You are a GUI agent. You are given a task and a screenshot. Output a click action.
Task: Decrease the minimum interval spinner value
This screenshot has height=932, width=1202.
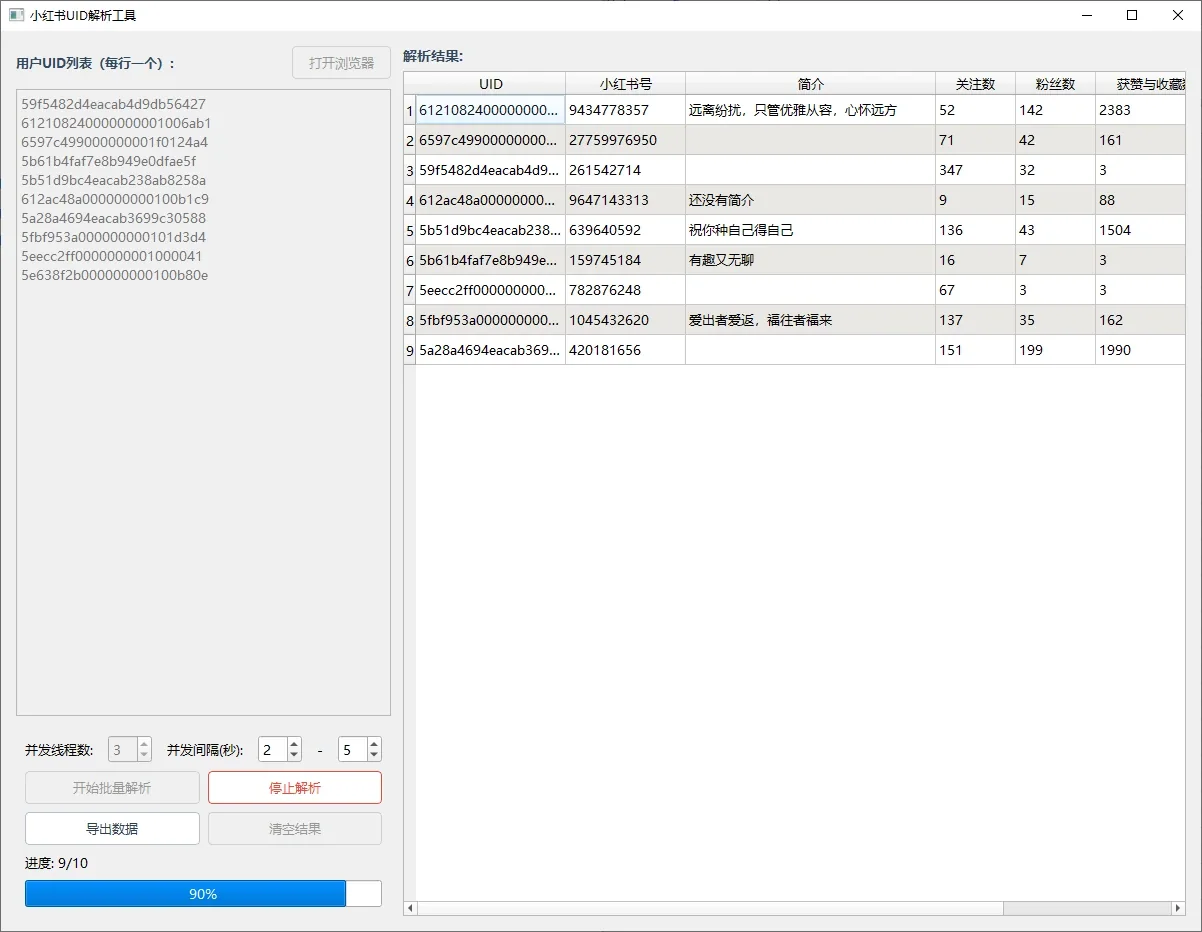294,755
